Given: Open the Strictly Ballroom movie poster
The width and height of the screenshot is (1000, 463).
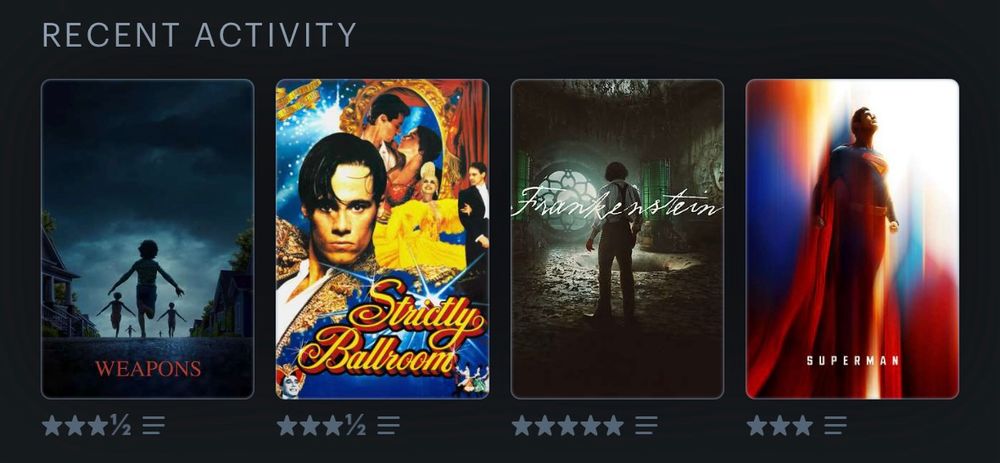Looking at the screenshot, I should [382, 239].
